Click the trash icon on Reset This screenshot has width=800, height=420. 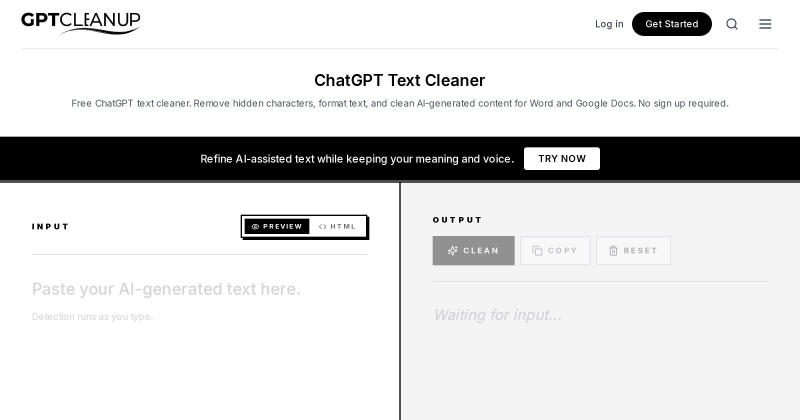[613, 251]
